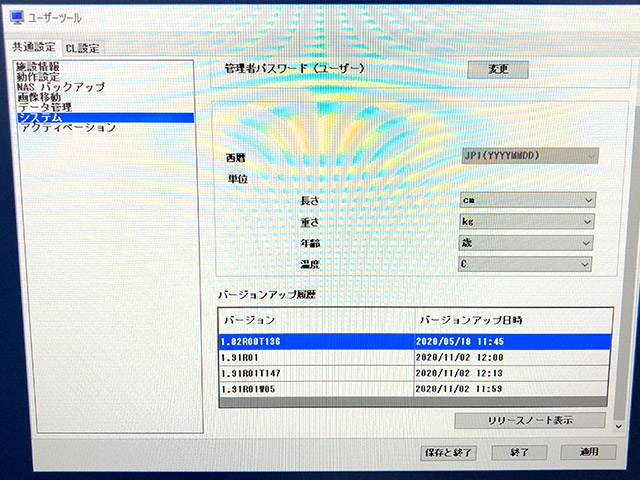Switch to the 共通設定 tab

(33, 47)
